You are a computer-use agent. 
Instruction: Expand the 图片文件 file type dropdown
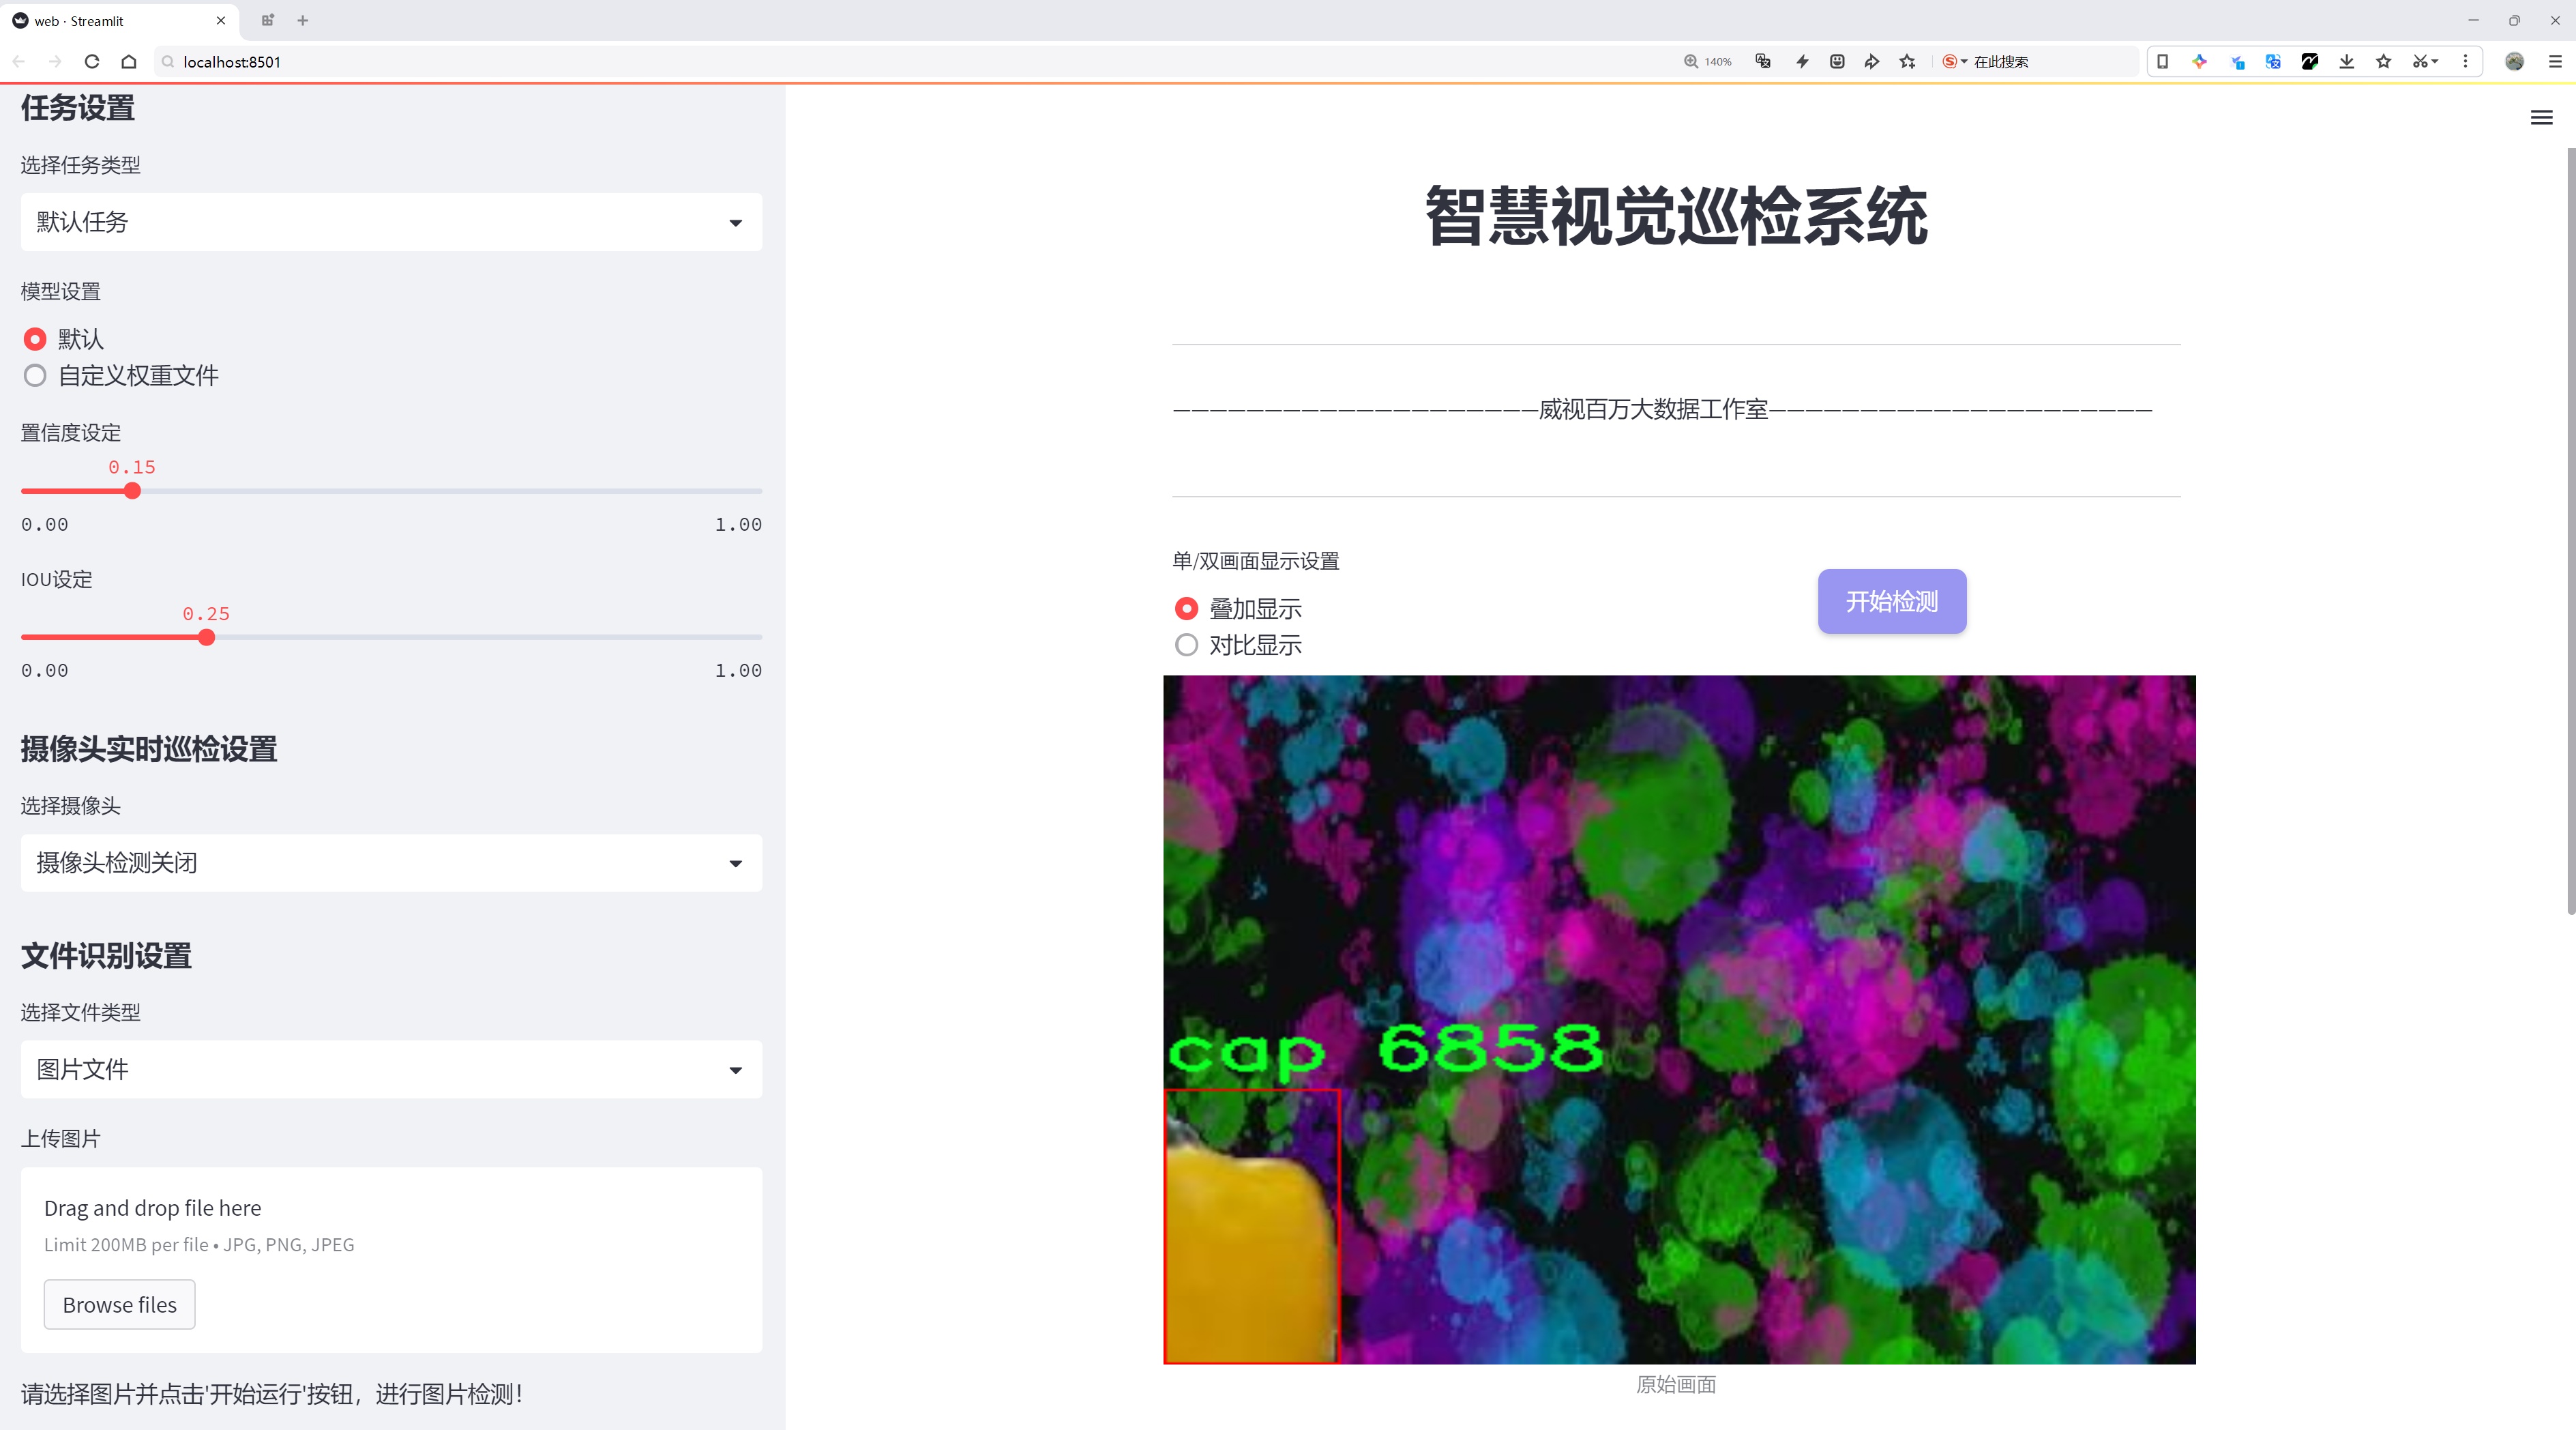click(x=391, y=1069)
